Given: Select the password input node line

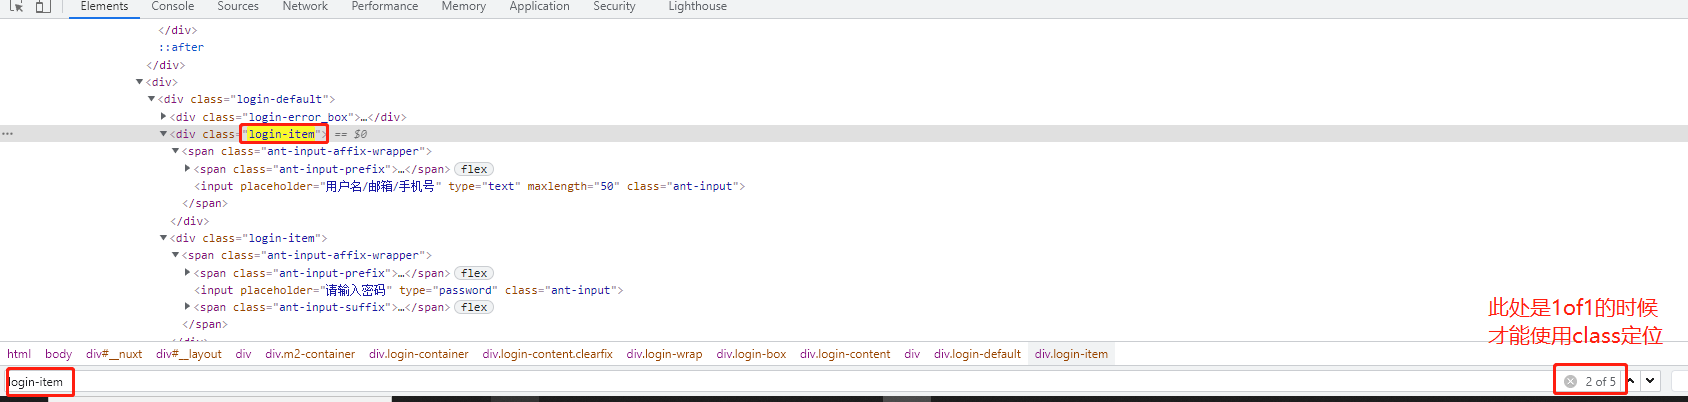Looking at the screenshot, I should pos(408,290).
